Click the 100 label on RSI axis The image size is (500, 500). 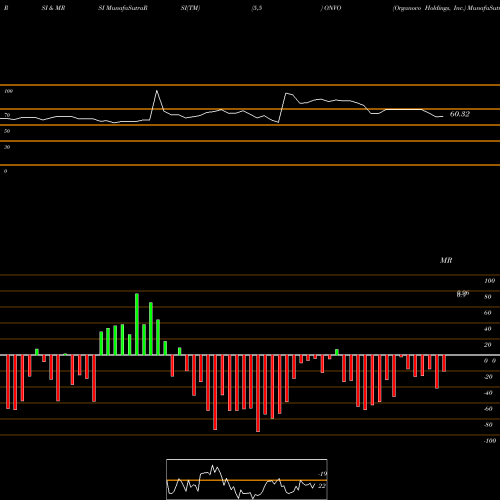coord(8,91)
